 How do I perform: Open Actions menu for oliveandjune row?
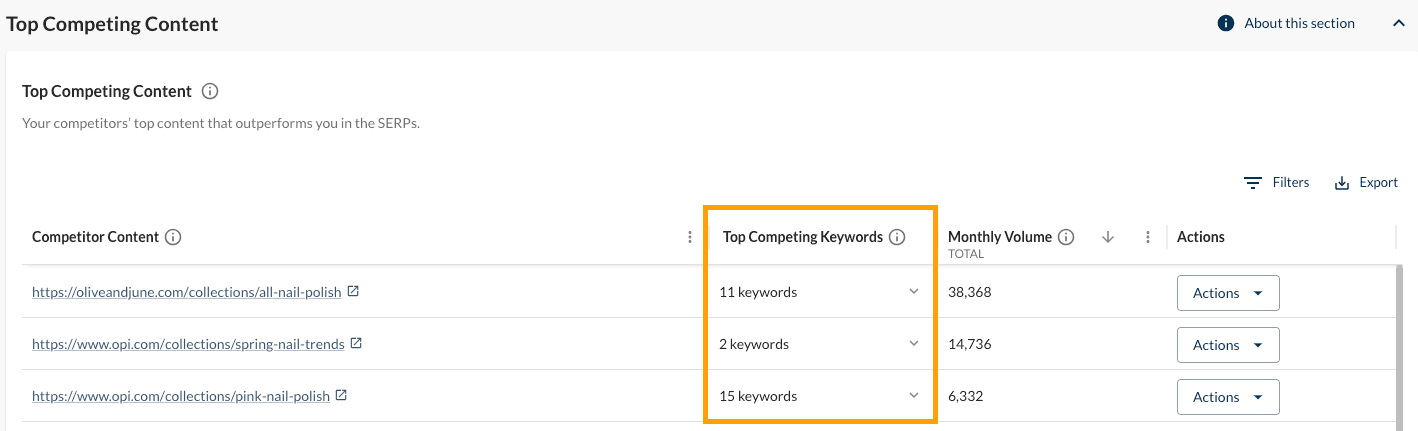point(1228,293)
